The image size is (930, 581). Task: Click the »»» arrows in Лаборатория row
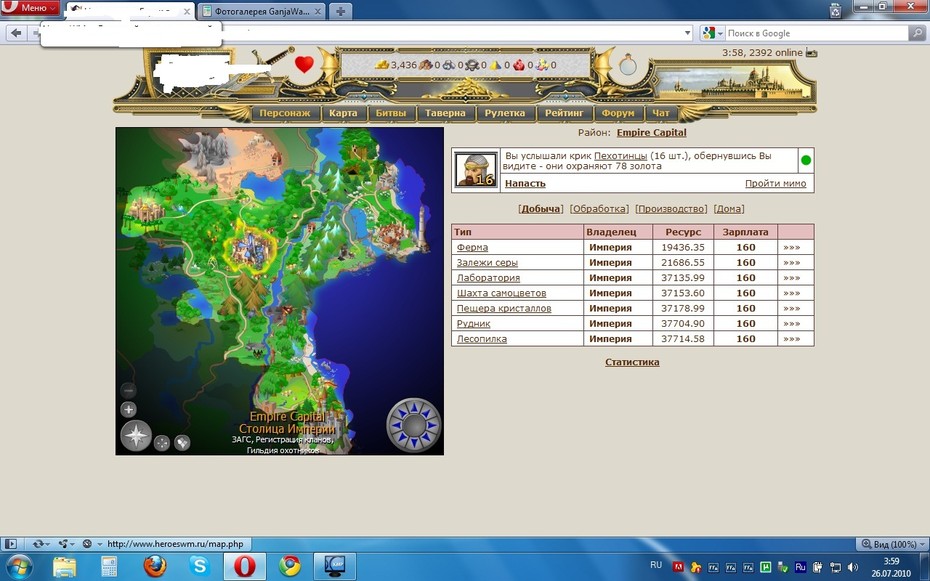[792, 277]
